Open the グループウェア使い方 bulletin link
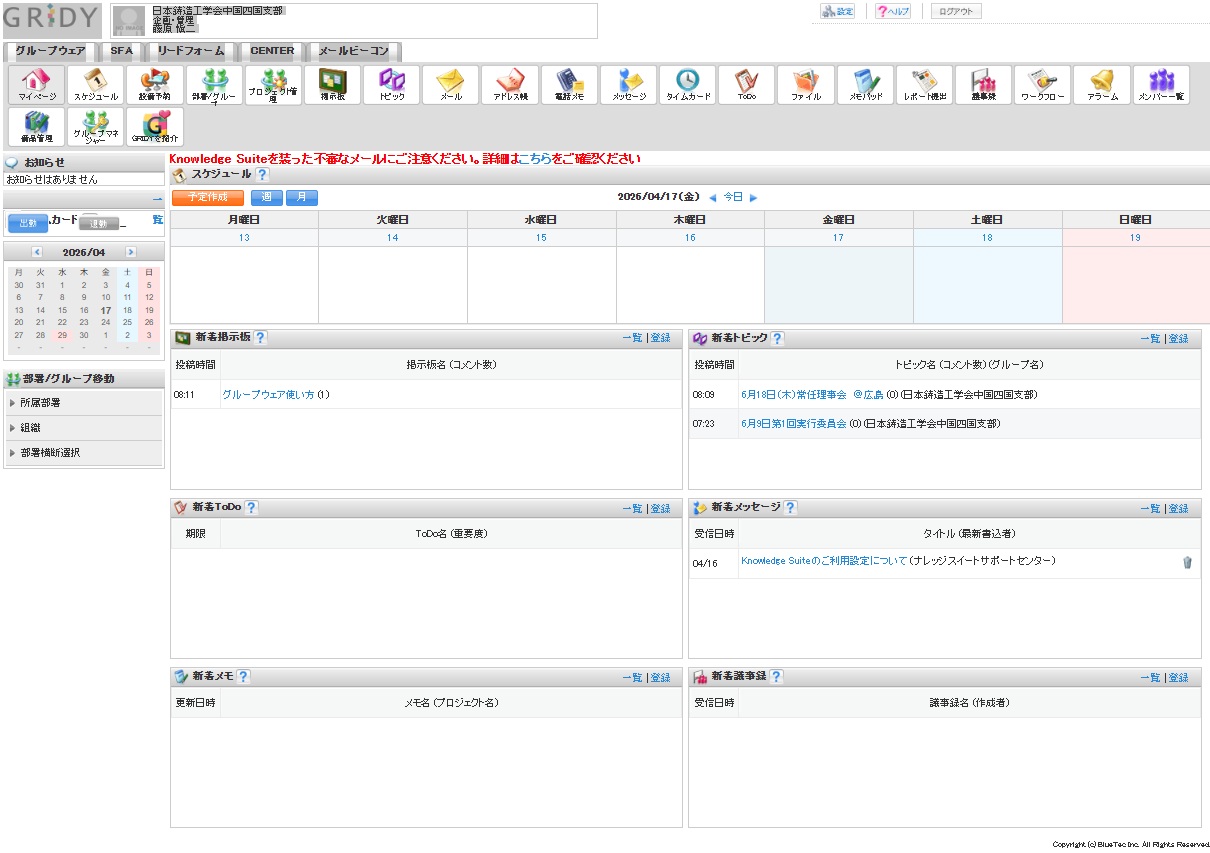The image size is (1210, 853). (267, 395)
